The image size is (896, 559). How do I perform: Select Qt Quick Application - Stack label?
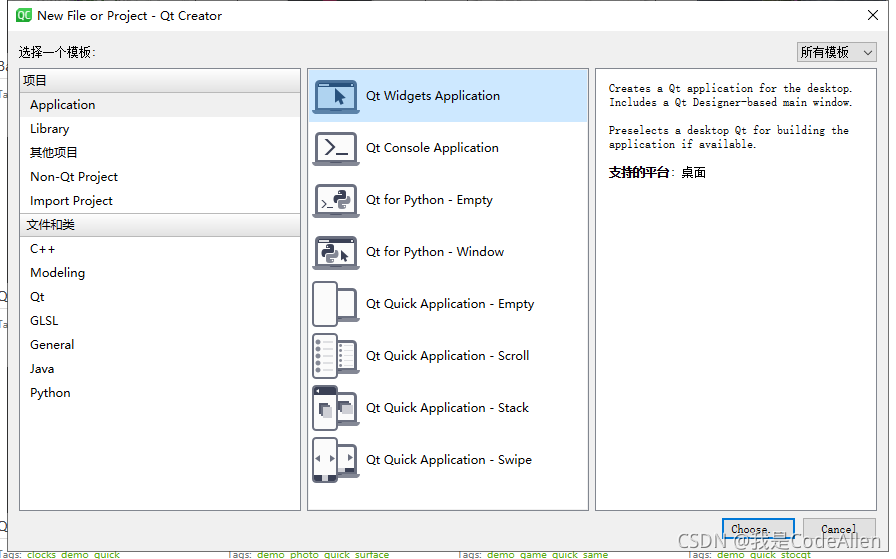447,408
